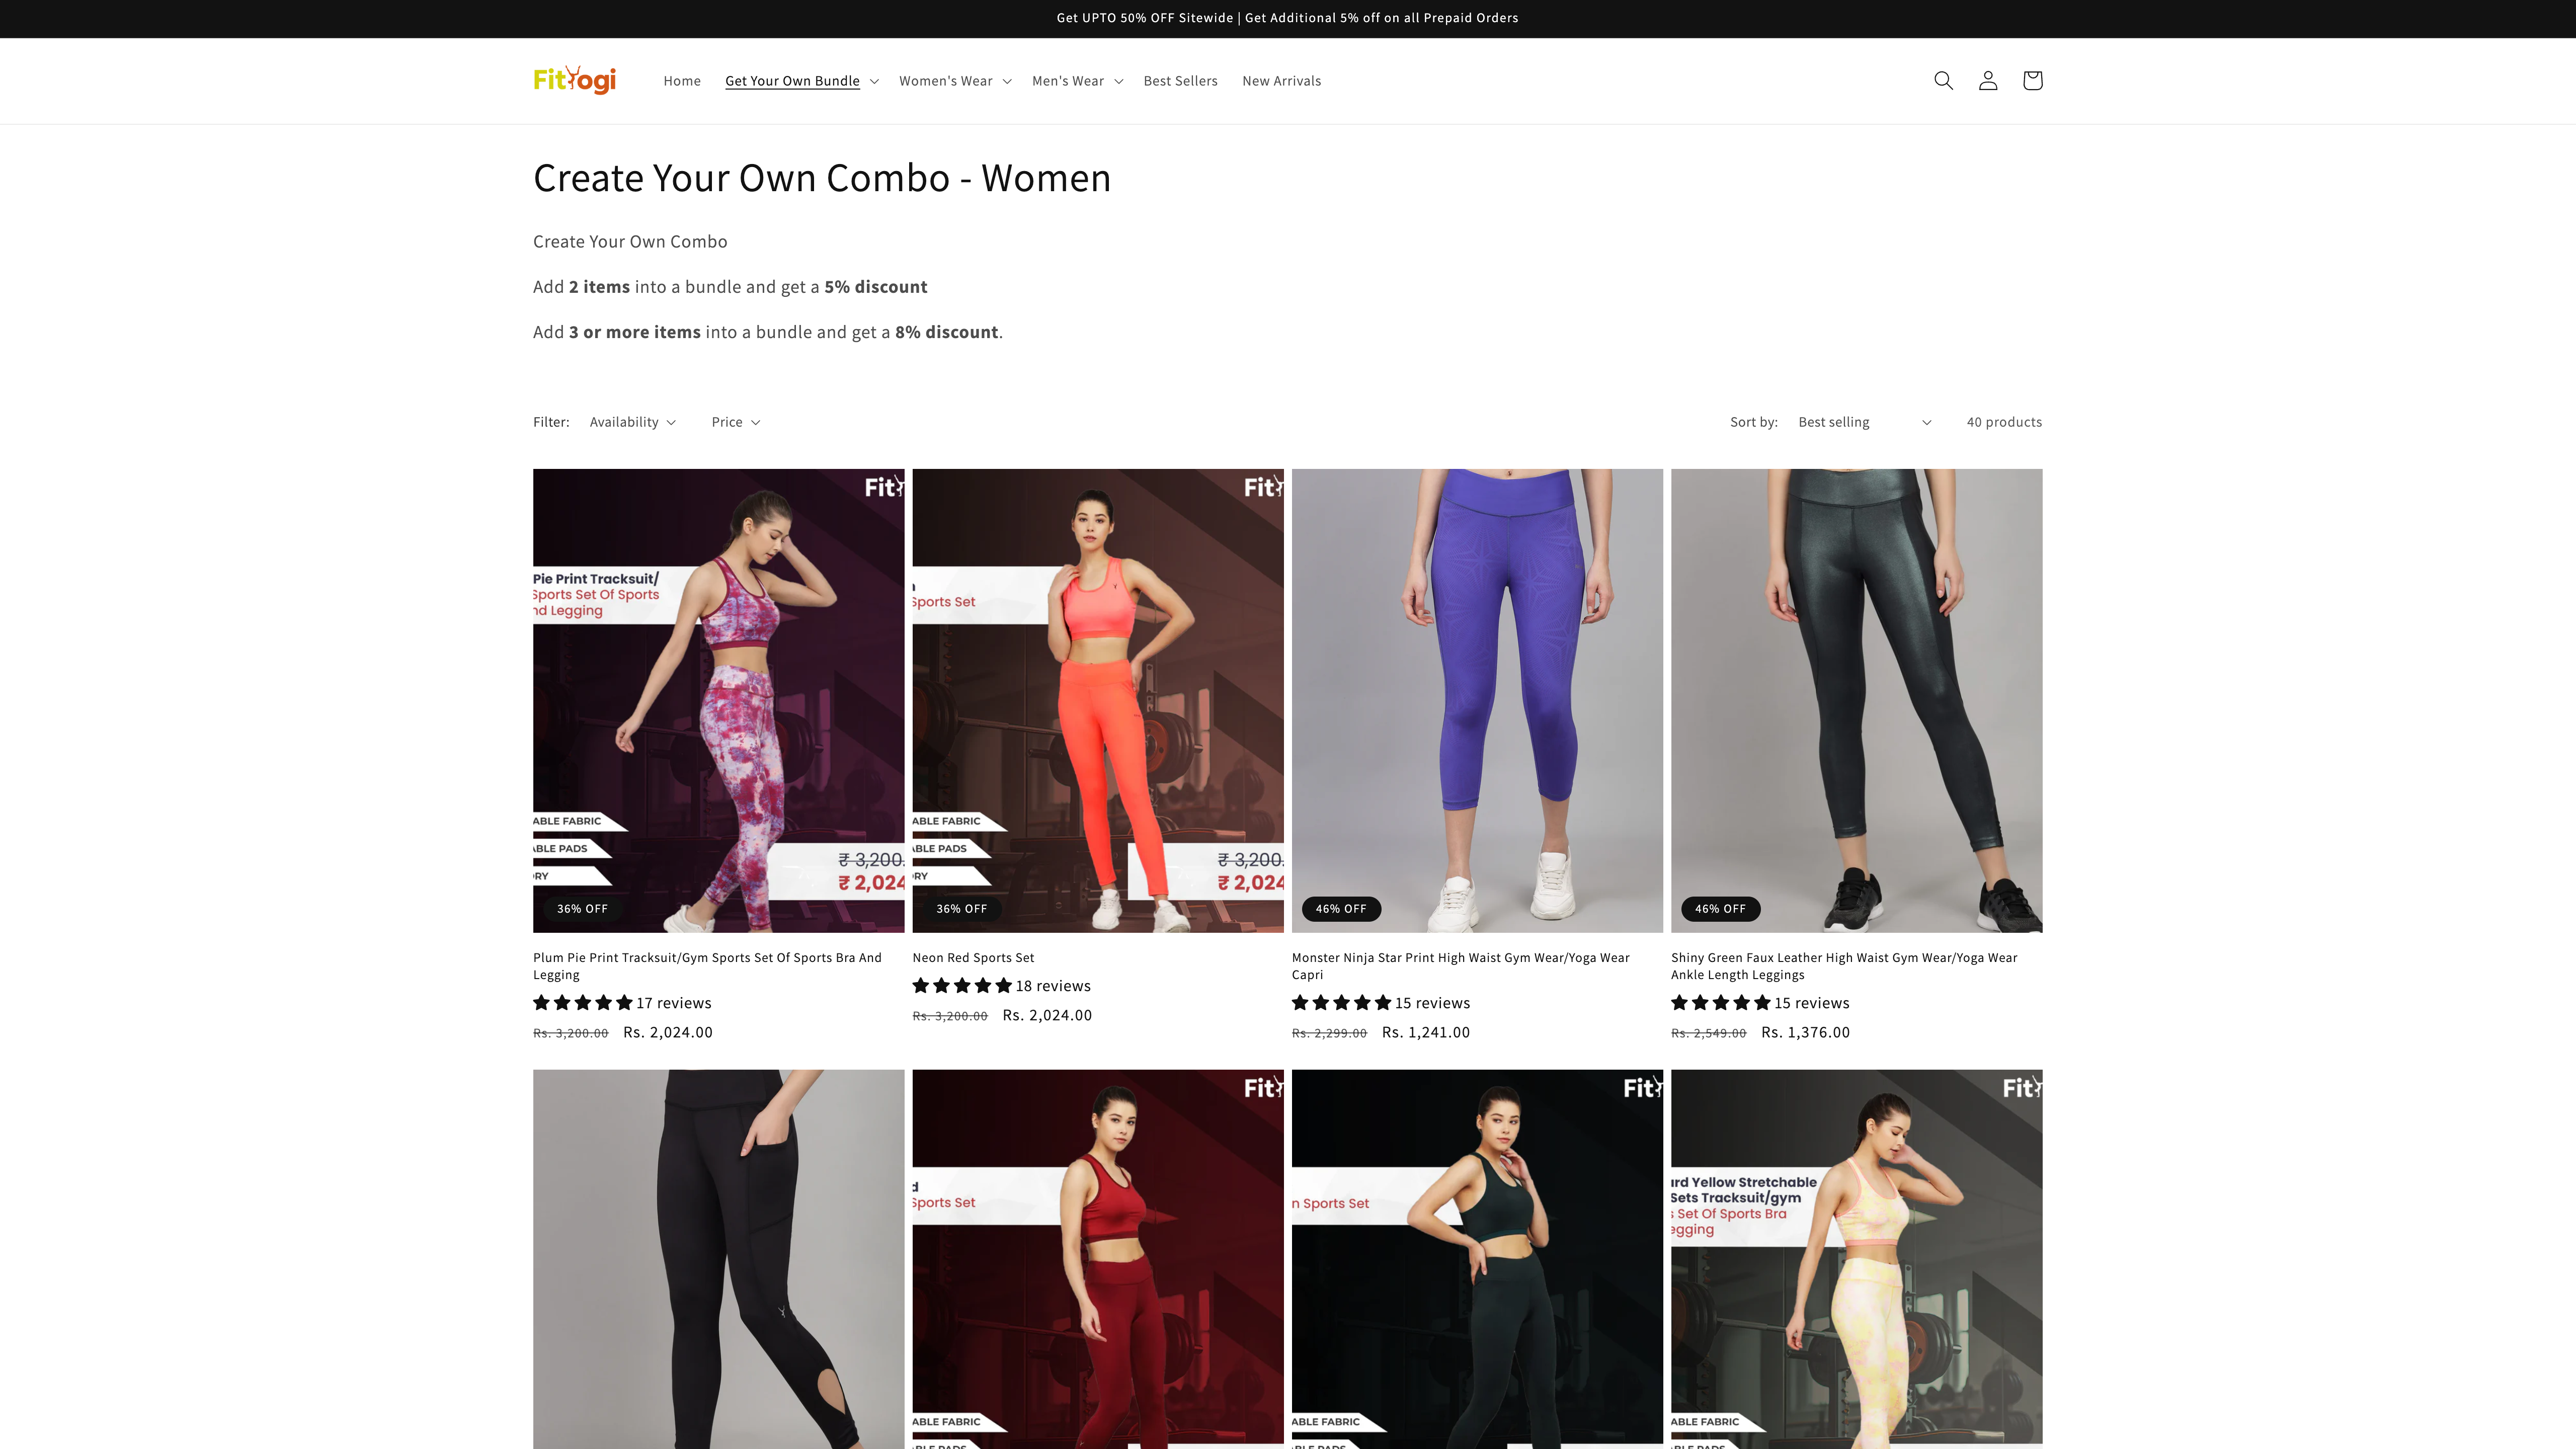
Task: Open the search icon in header
Action: click(1943, 81)
